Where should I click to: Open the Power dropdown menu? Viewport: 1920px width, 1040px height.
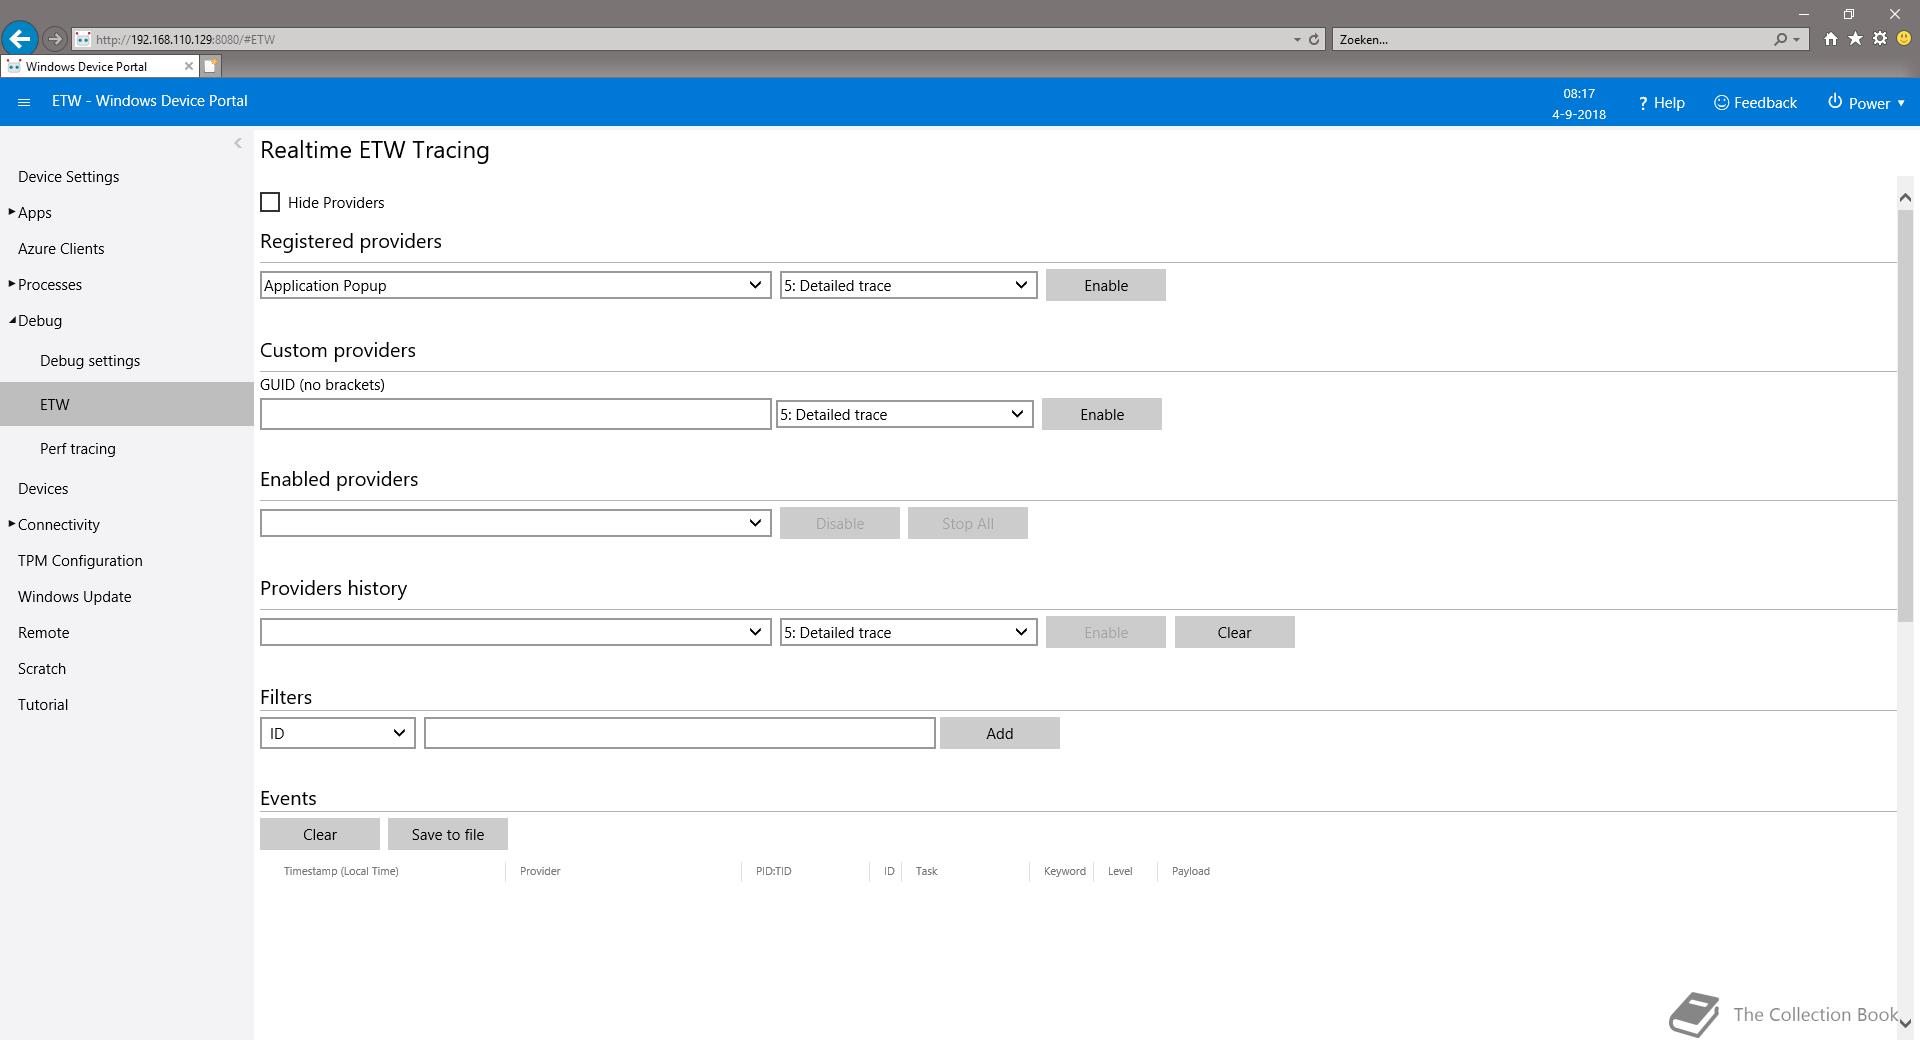[1866, 103]
